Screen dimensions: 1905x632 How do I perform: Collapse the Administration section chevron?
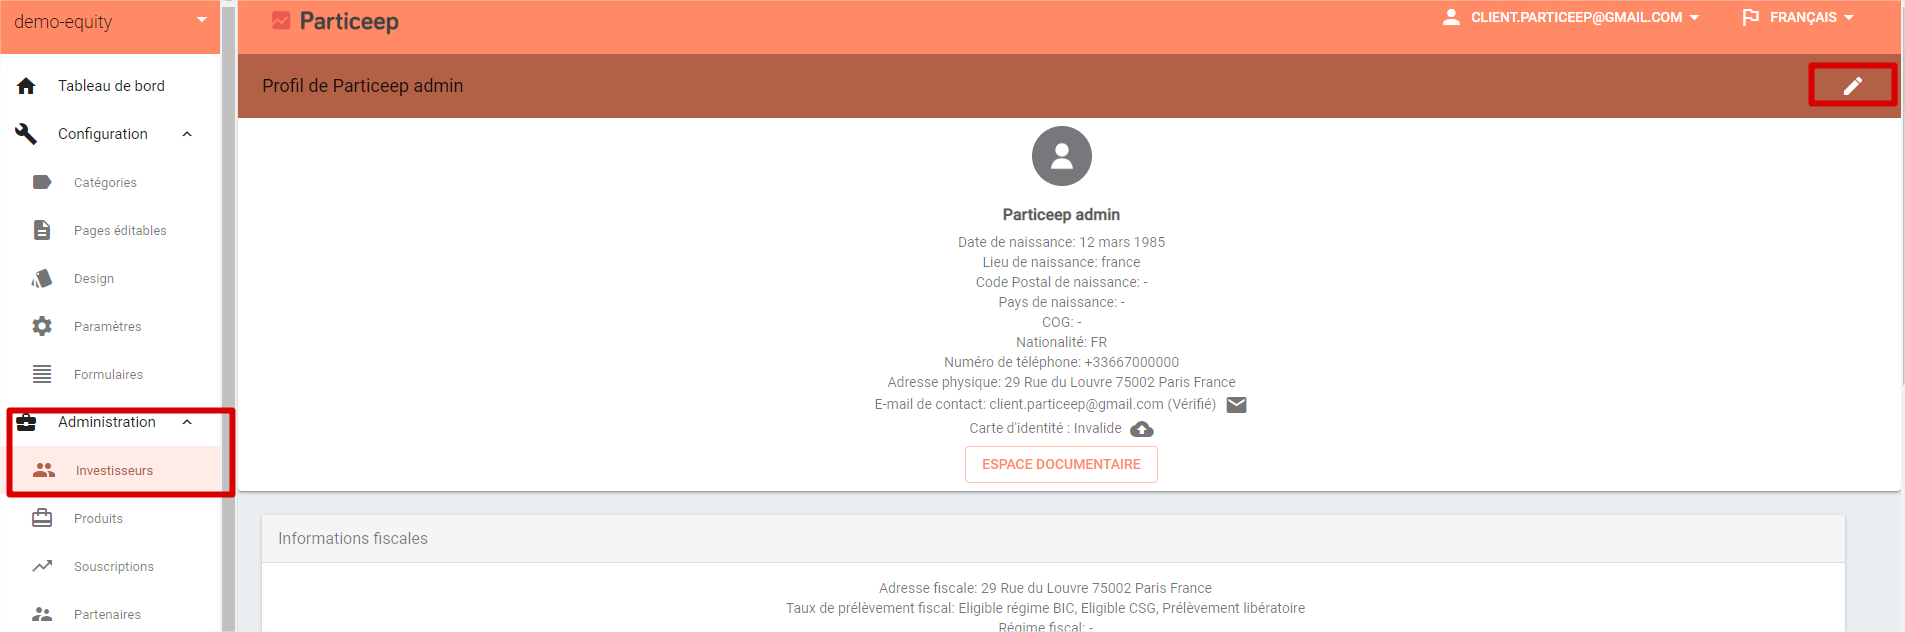(187, 422)
